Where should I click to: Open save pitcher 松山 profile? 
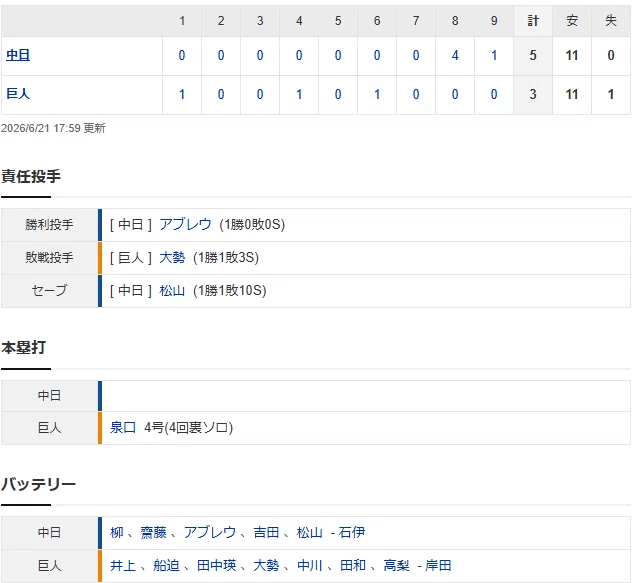point(172,290)
